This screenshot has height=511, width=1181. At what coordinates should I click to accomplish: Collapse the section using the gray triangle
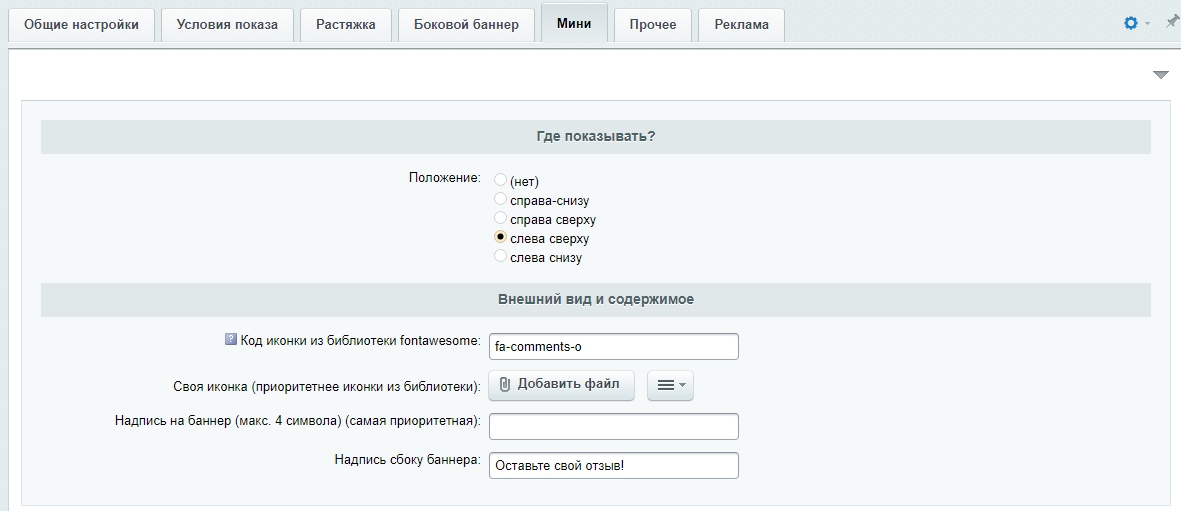pyautogui.click(x=1160, y=75)
